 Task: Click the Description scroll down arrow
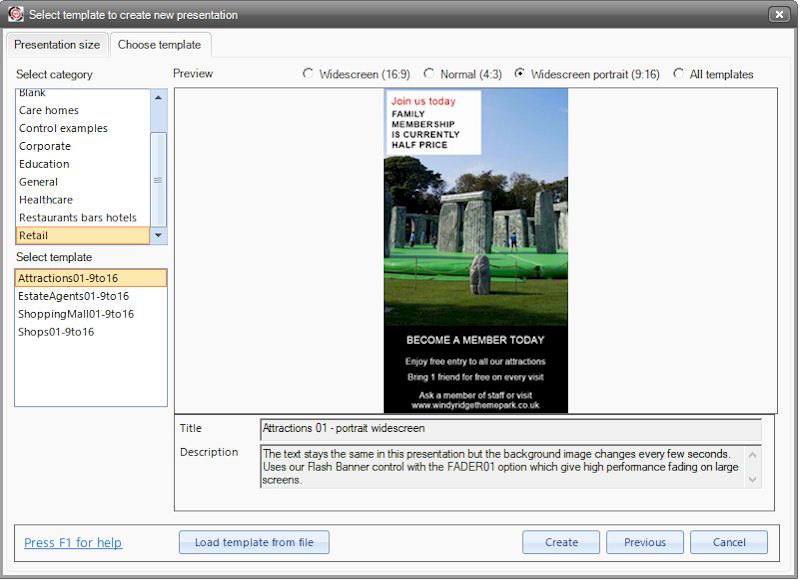click(x=753, y=480)
